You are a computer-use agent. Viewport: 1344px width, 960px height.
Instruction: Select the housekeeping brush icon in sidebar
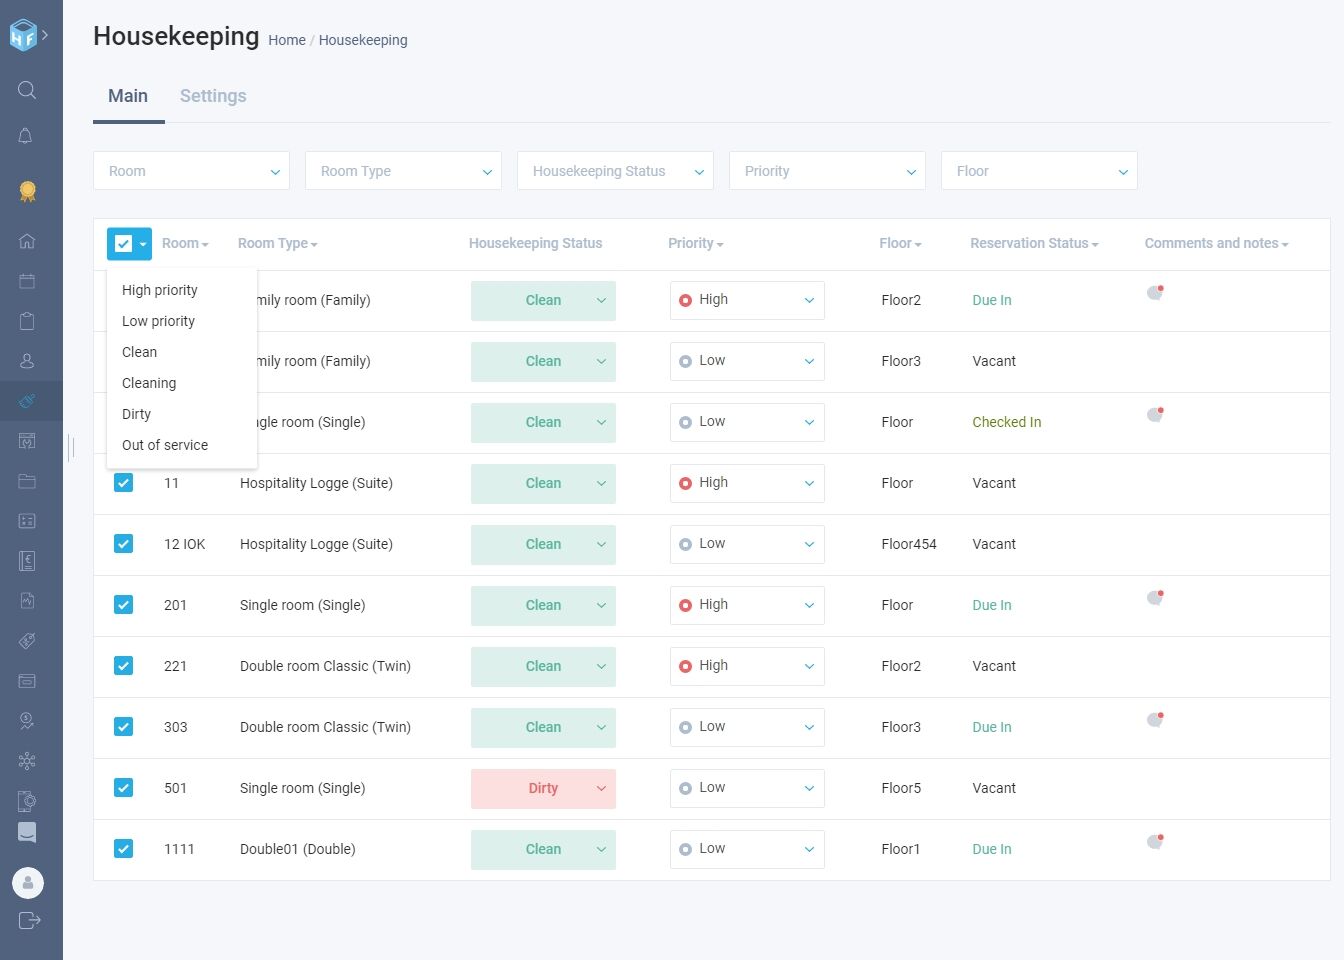[27, 401]
